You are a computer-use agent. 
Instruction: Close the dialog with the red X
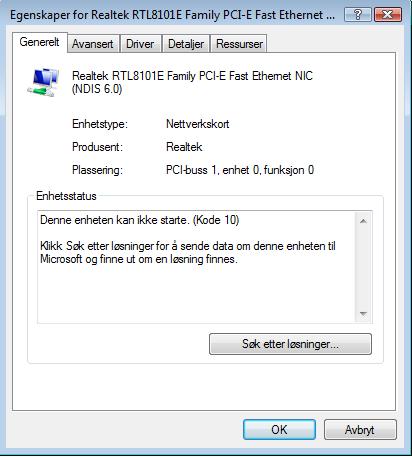[388, 15]
